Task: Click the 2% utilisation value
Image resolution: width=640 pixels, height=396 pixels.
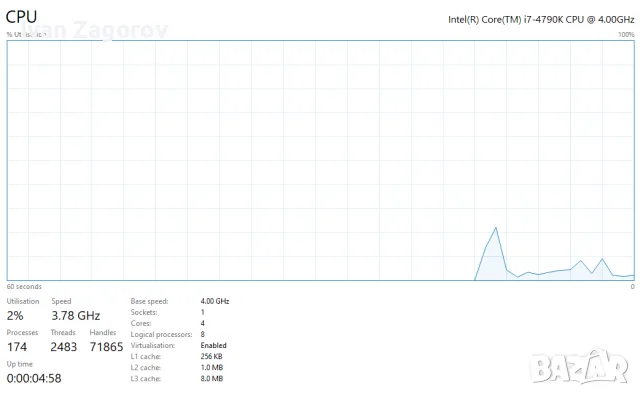Action: [15, 316]
